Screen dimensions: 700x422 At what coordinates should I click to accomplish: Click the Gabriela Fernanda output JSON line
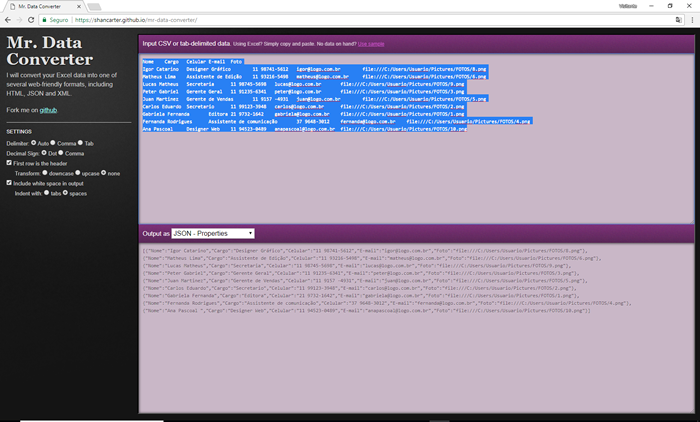click(x=361, y=296)
